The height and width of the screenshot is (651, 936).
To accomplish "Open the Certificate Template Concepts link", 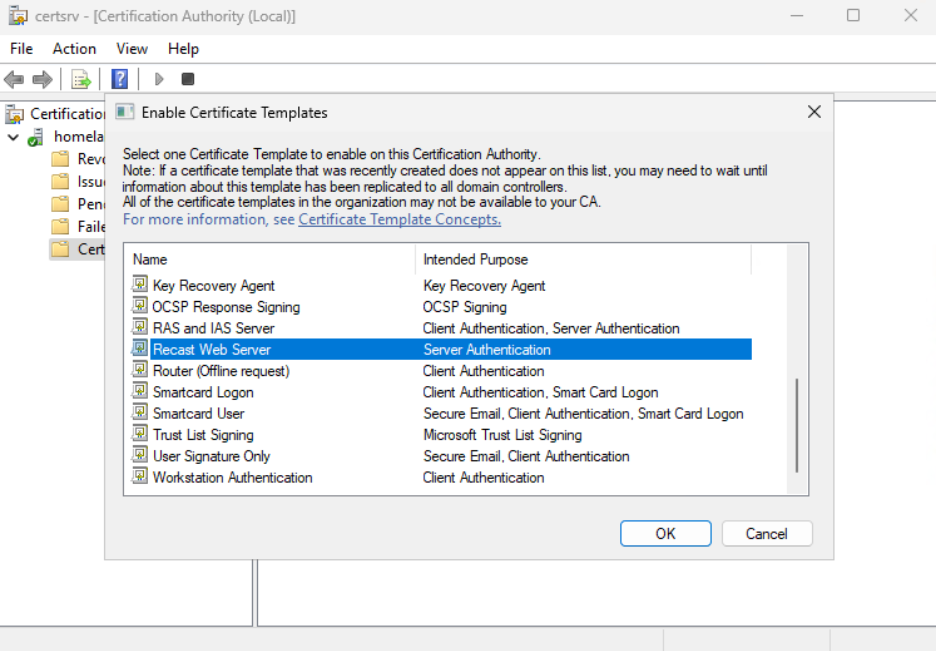I will pyautogui.click(x=399, y=219).
